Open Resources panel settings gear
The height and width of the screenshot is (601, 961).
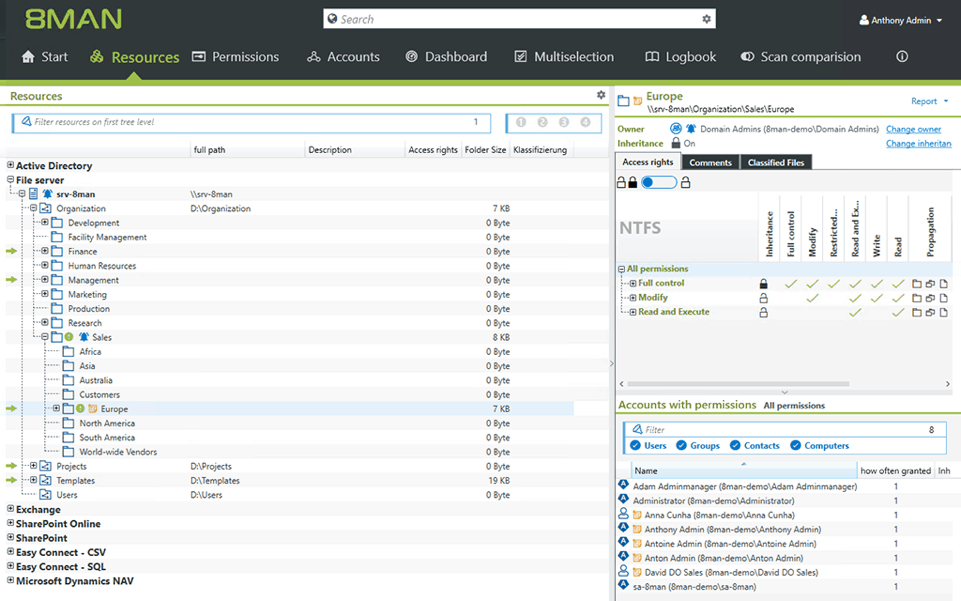(601, 95)
